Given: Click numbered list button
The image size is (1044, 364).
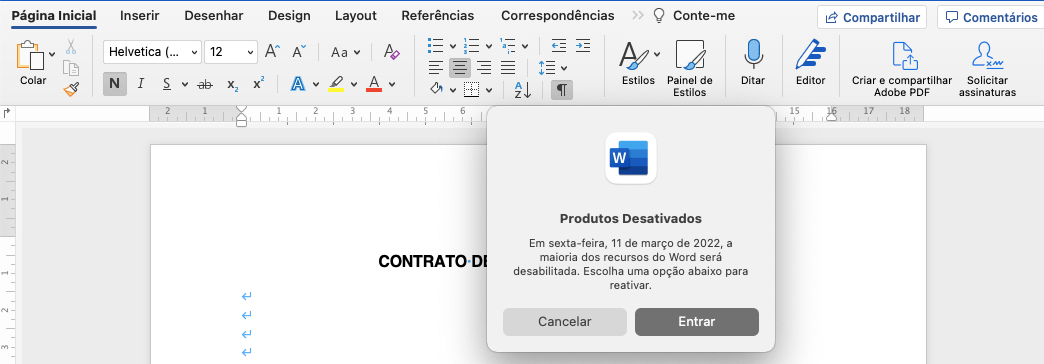Looking at the screenshot, I should [472, 46].
